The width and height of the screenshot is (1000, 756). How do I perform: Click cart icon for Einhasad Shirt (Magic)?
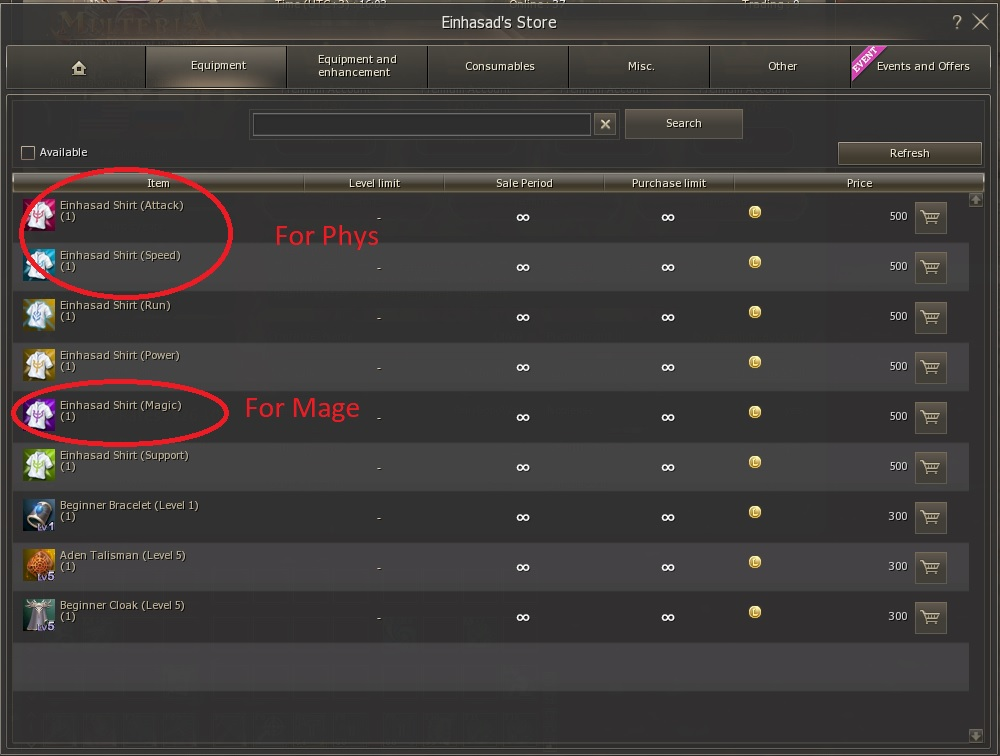(930, 418)
